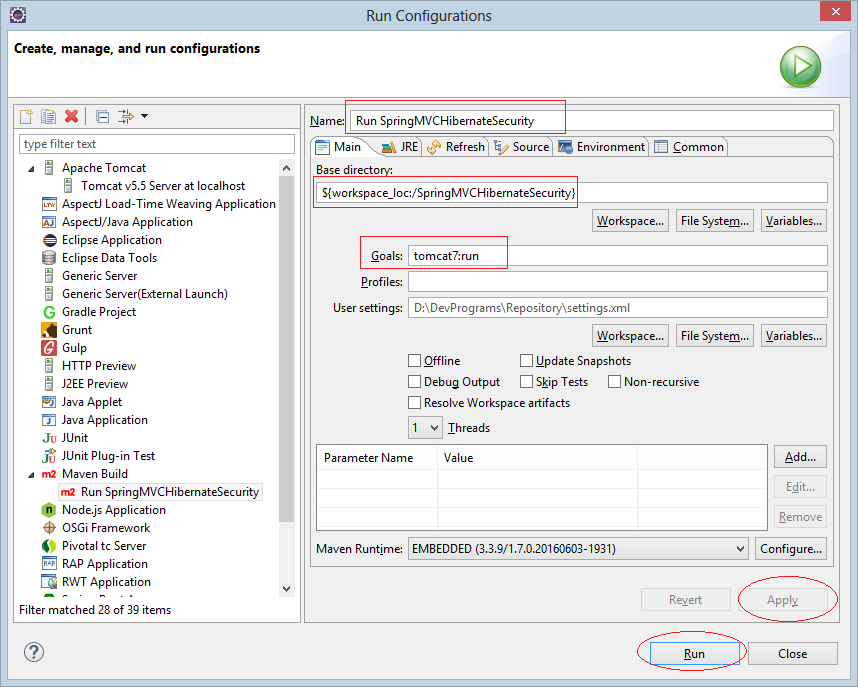Switch to the Environment tab

point(602,147)
